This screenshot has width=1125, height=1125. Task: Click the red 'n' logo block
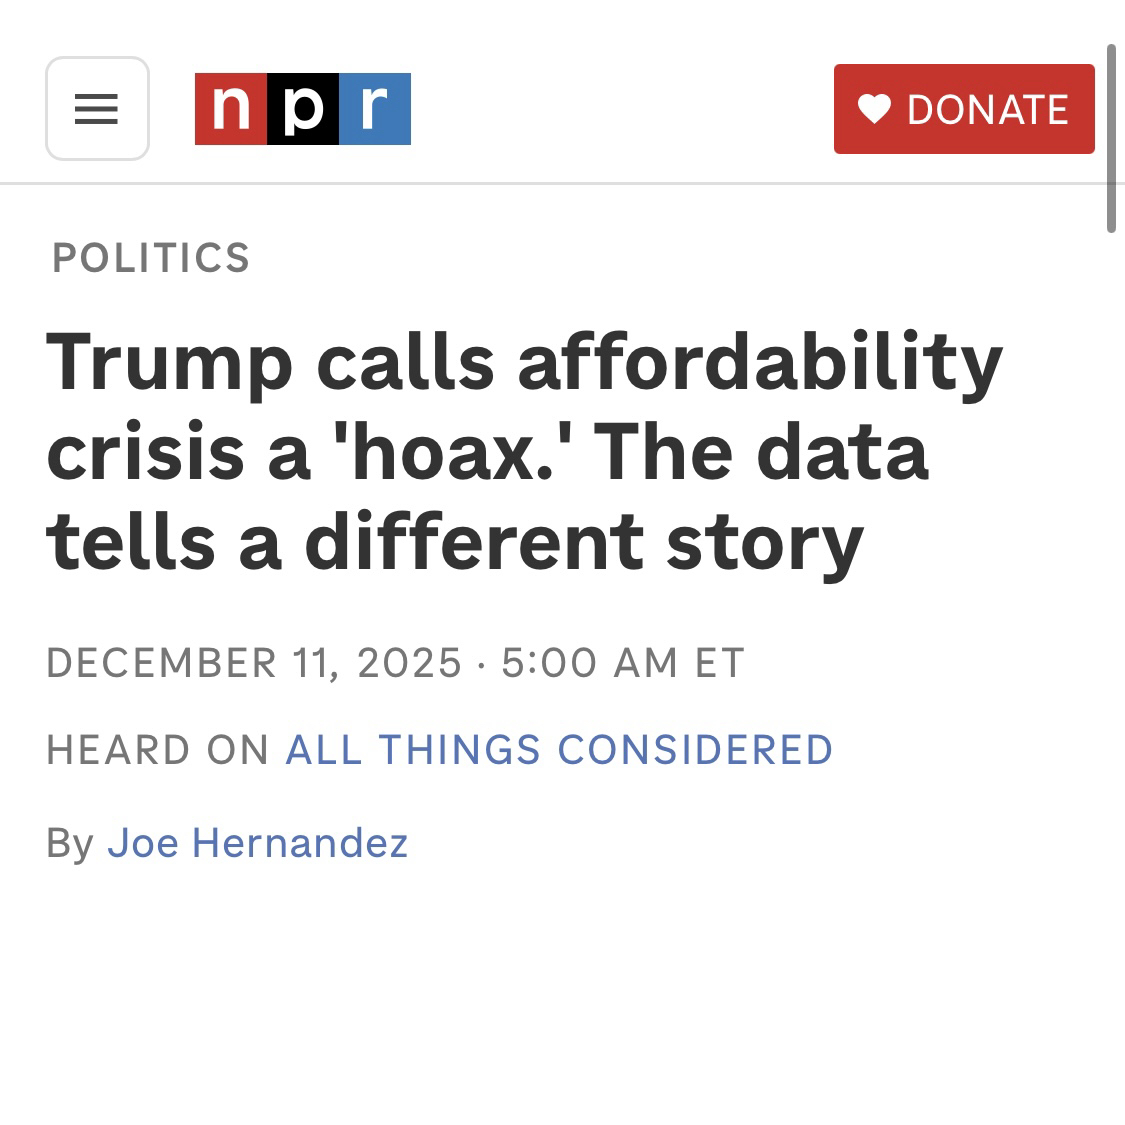[x=231, y=109]
